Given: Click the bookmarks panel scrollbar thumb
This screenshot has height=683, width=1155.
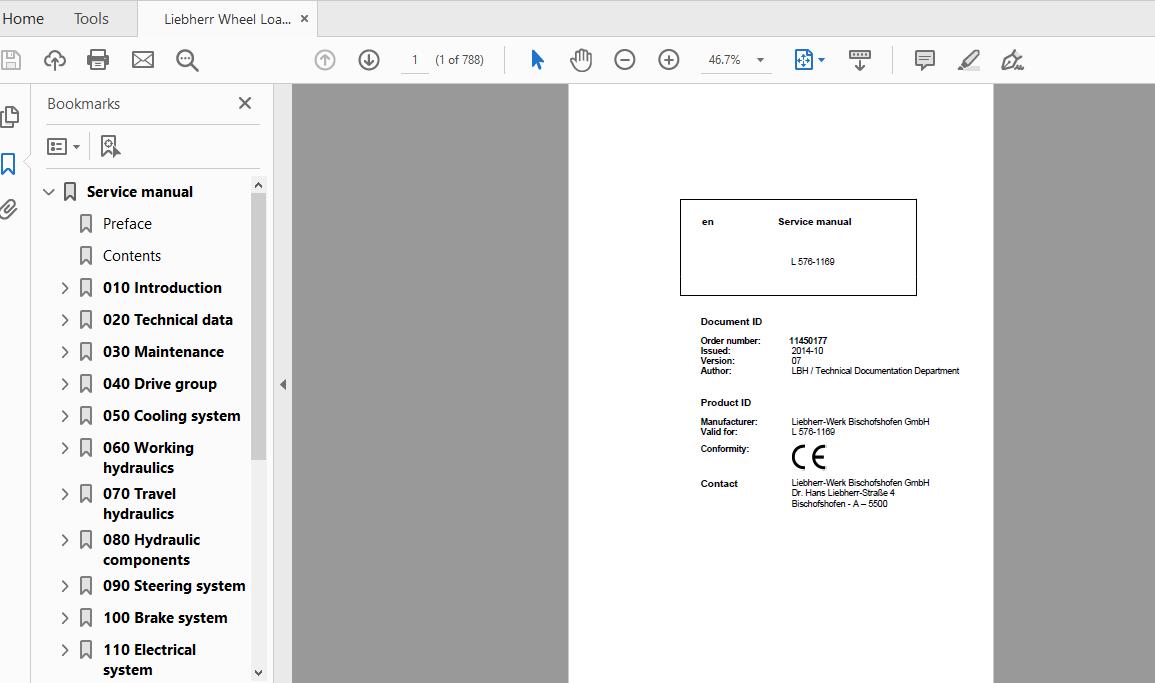Looking at the screenshot, I should pyautogui.click(x=258, y=326).
